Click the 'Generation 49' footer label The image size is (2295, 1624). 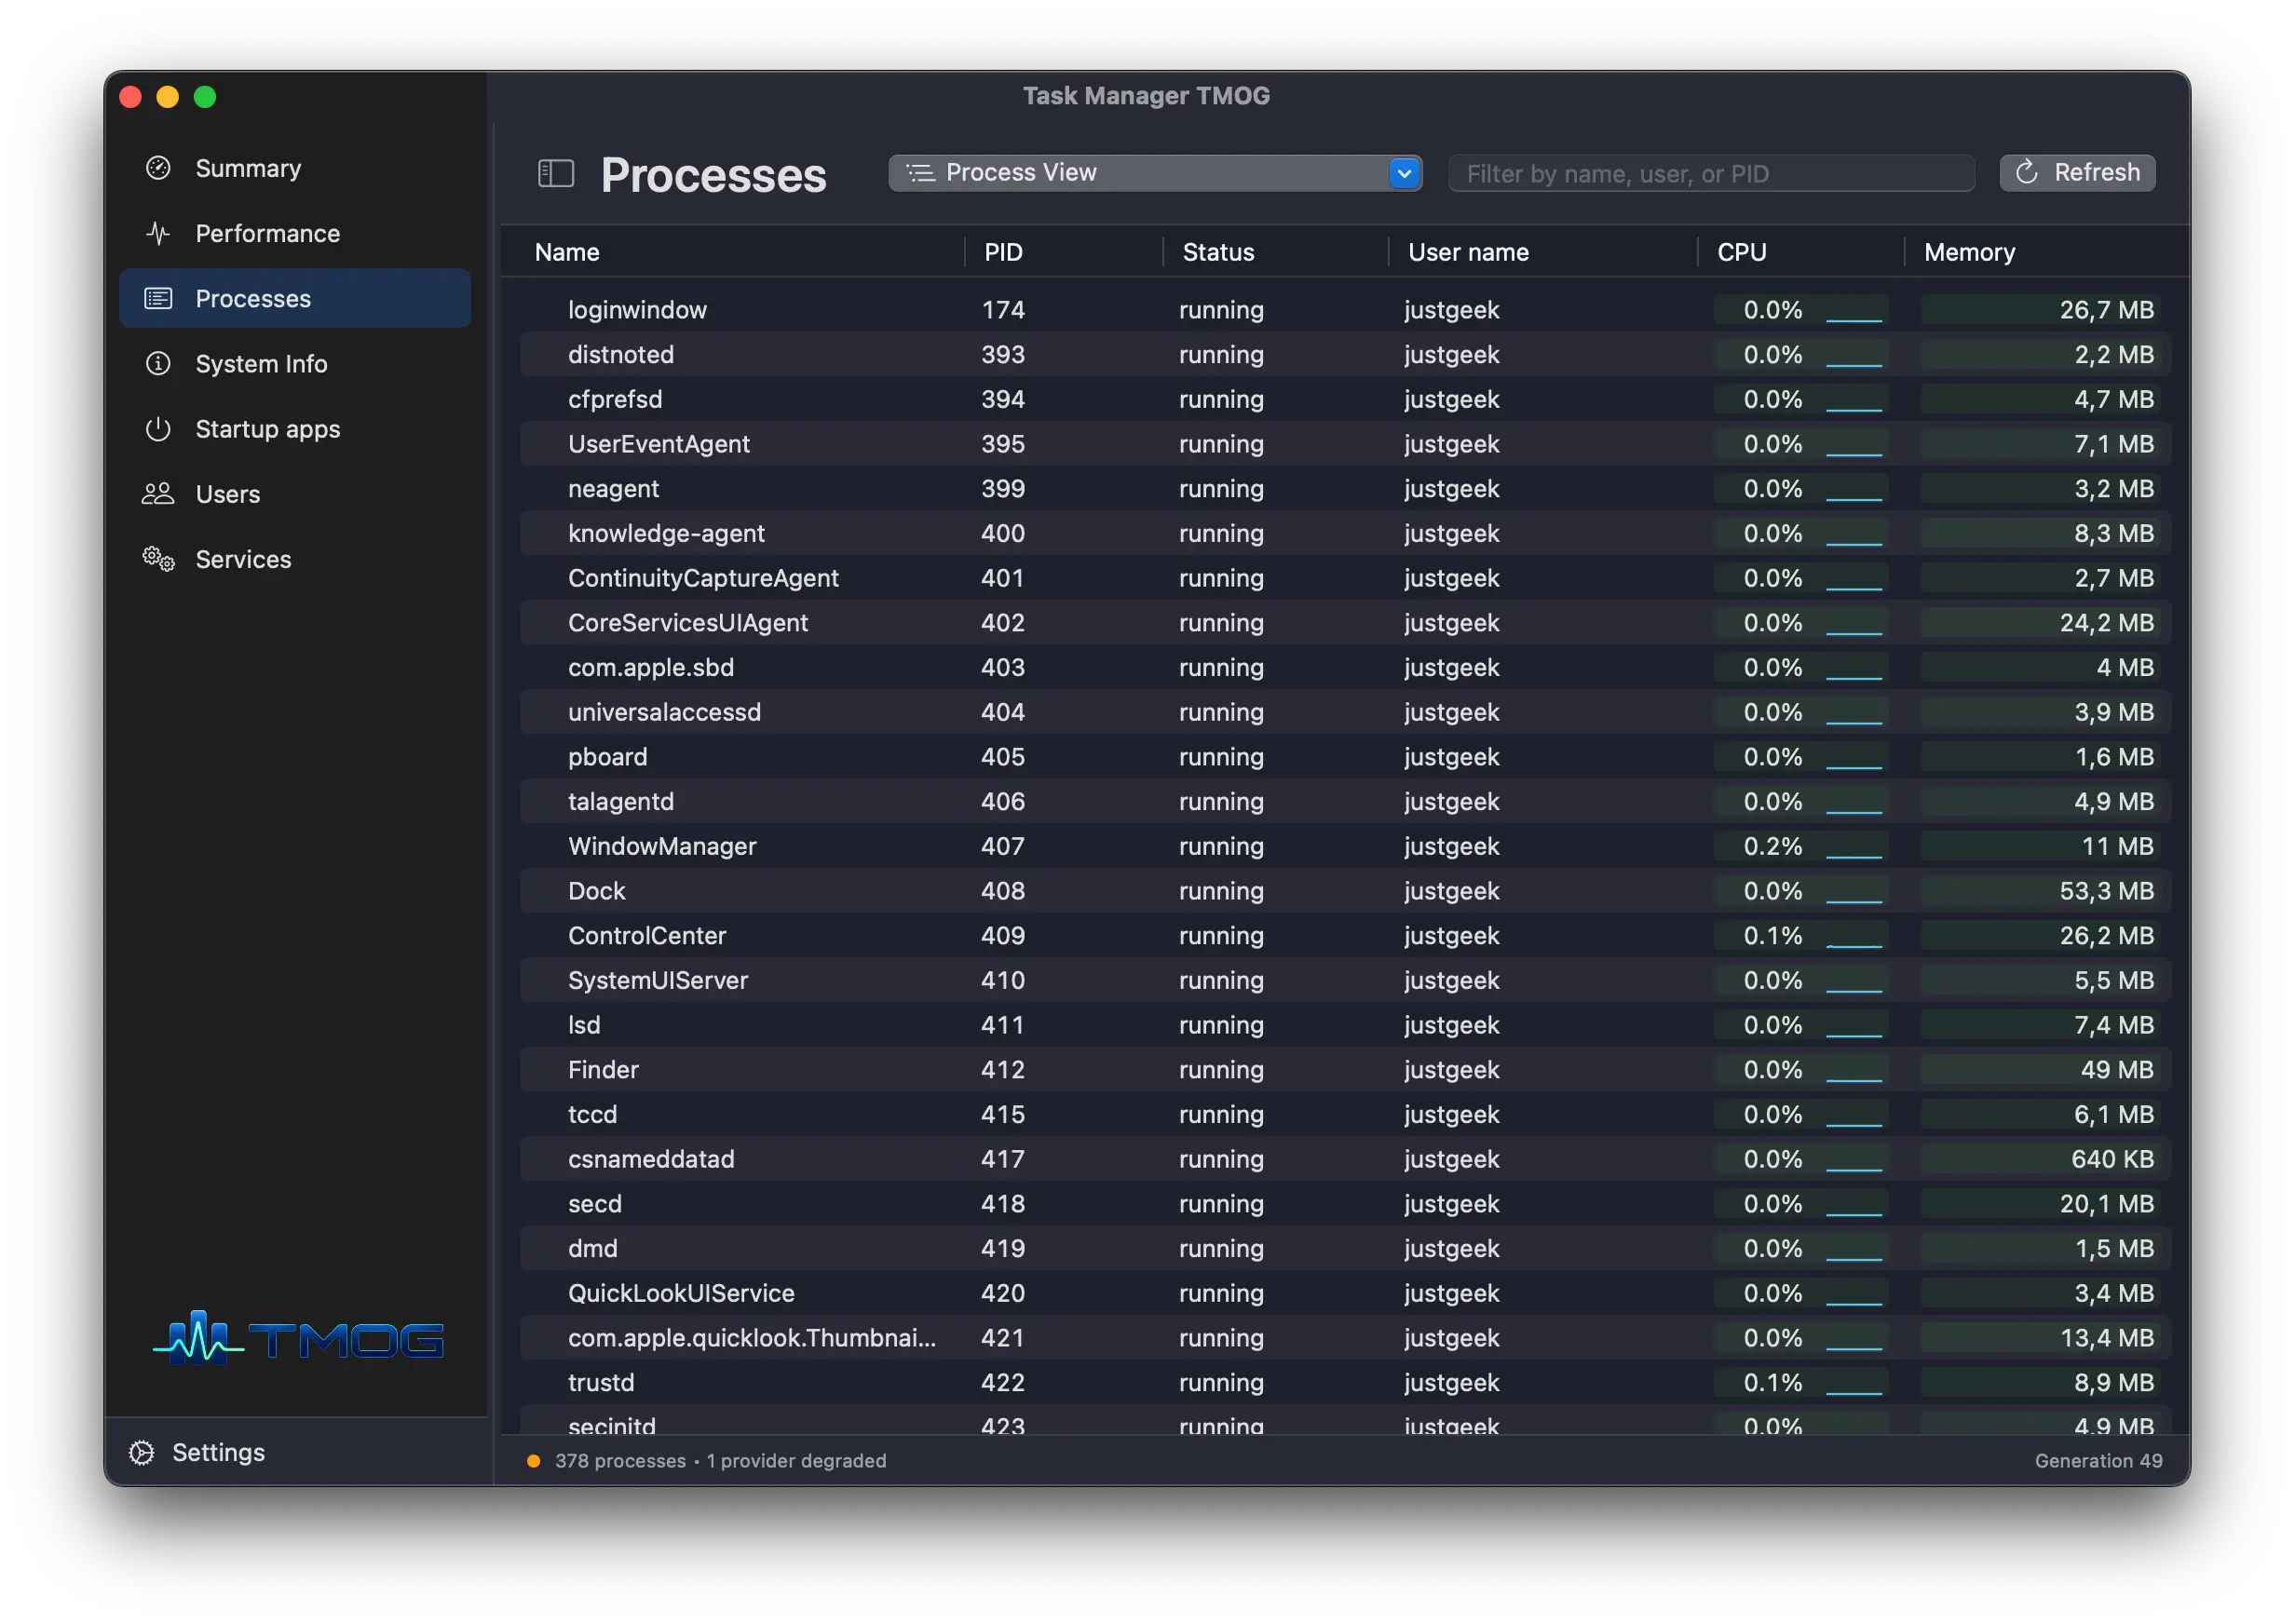[2098, 1461]
